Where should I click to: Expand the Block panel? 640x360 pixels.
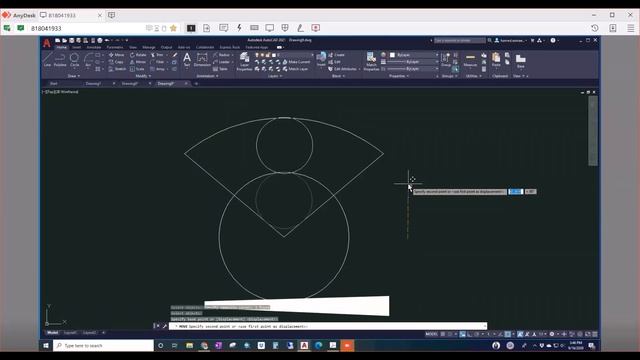tap(338, 76)
